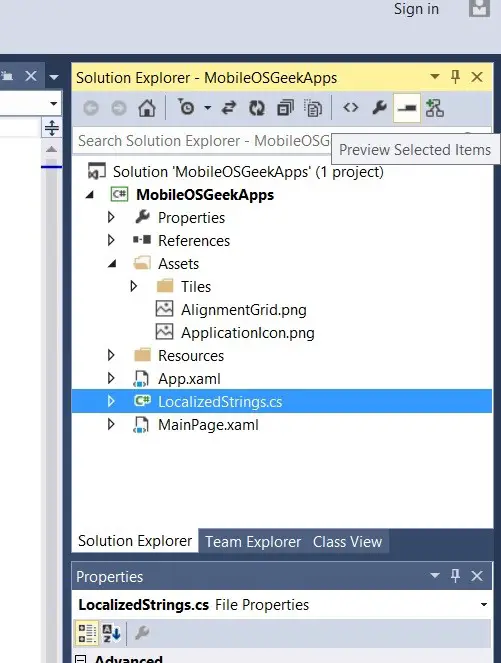Close the Properties panel

pyautogui.click(x=477, y=575)
